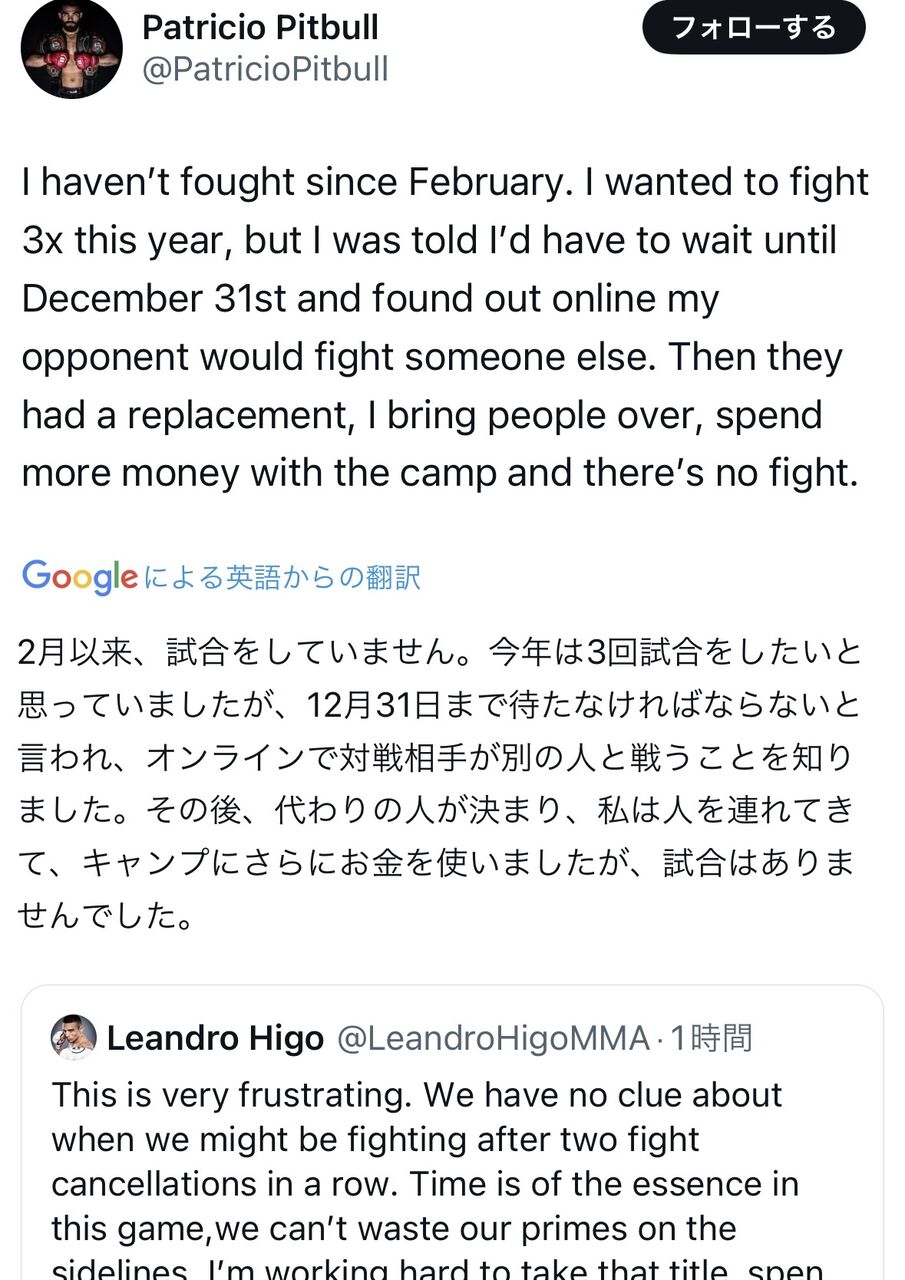Click the final translation line "せんでした。"
Screen dimensions: 905x1280
coord(105,914)
